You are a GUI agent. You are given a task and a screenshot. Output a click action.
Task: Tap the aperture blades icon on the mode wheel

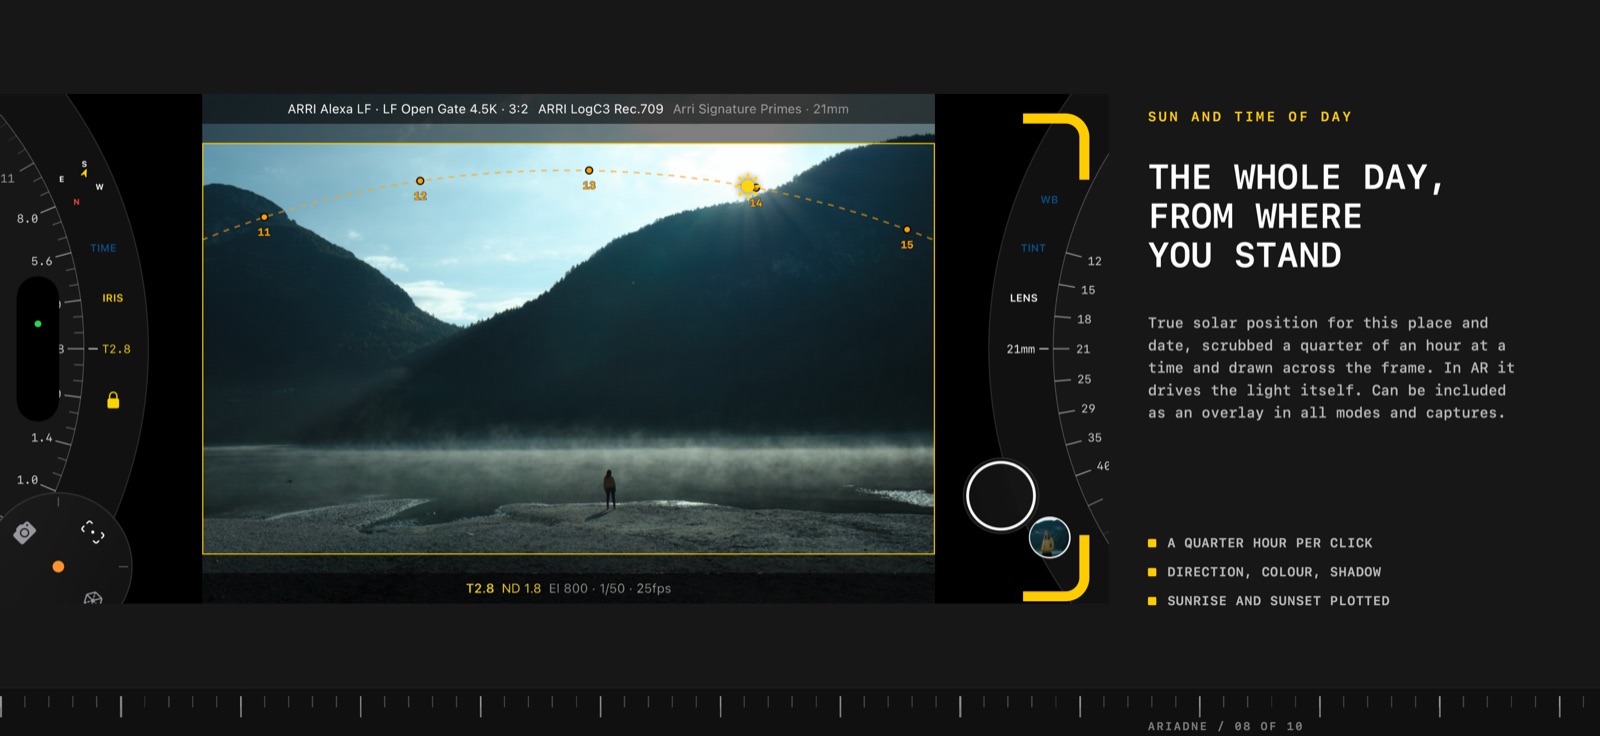93,598
